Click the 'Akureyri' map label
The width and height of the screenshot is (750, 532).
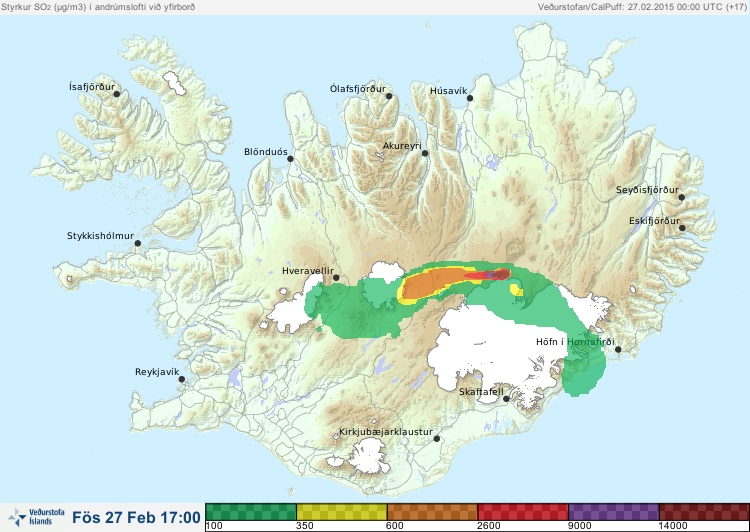pos(402,146)
